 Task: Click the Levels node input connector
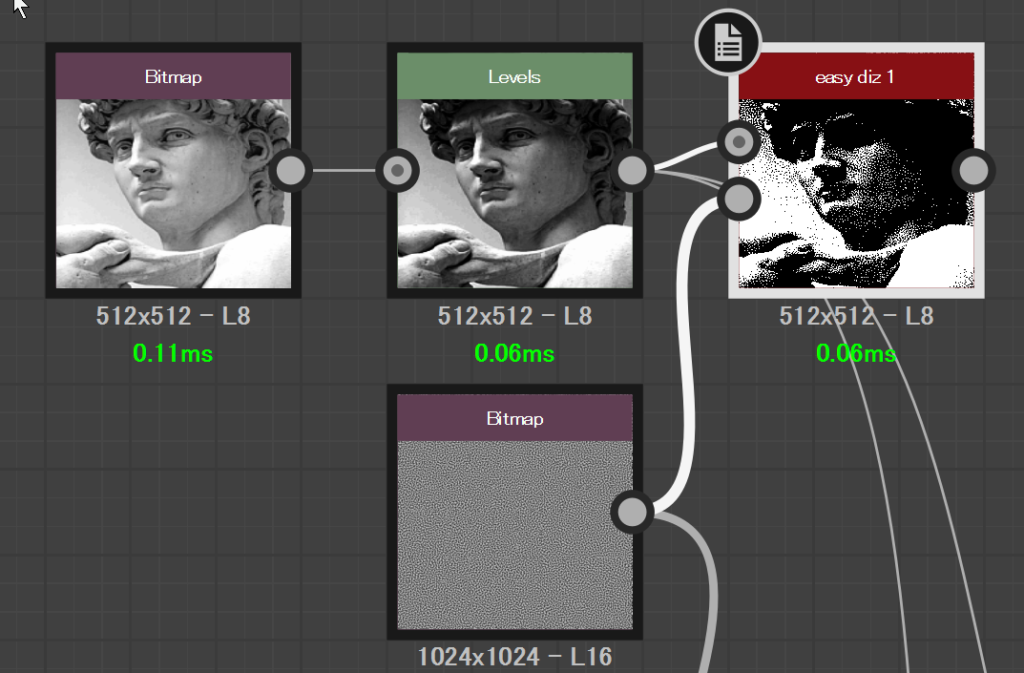(398, 170)
